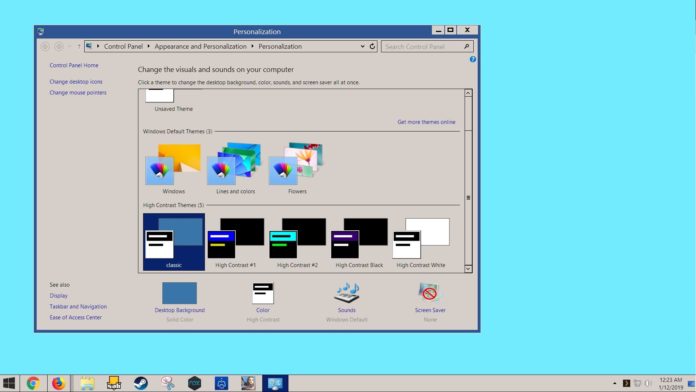This screenshot has height=392, width=696.
Task: Click the High Contrast Themes (5) heading
Action: pos(173,205)
